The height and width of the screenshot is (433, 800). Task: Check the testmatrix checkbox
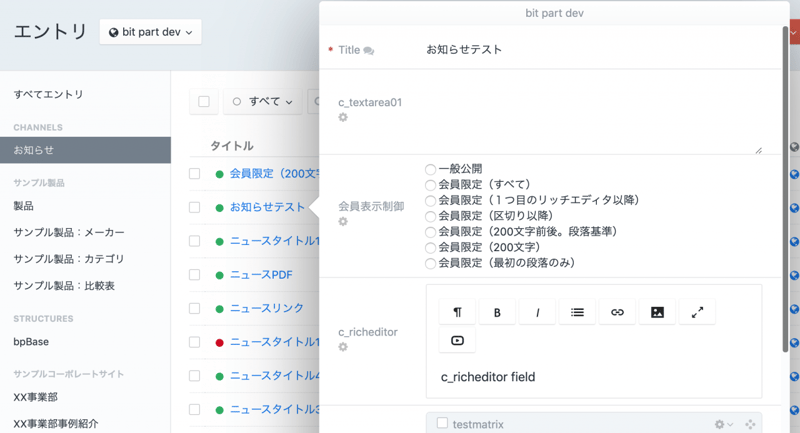442,424
